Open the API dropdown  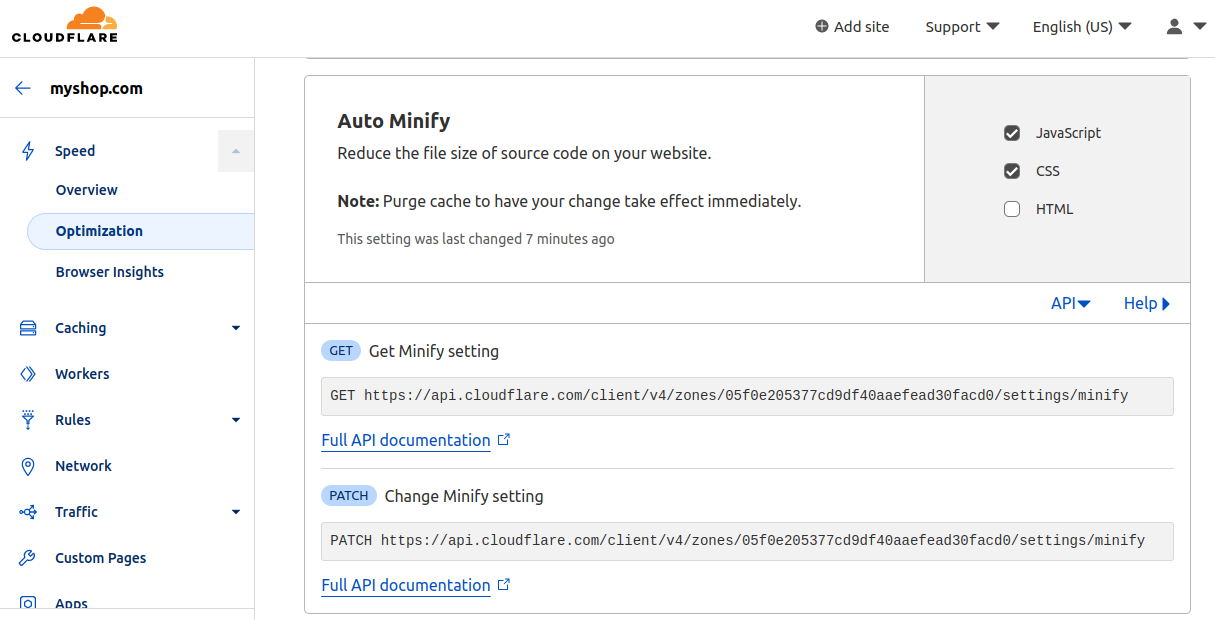coord(1070,303)
